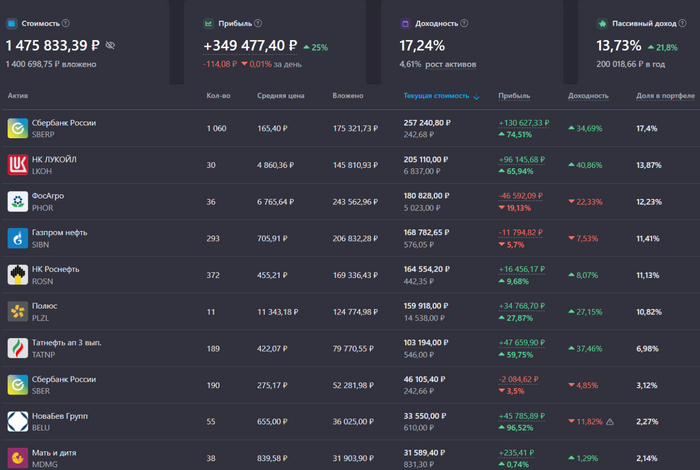Click the НК ЛУКОЙЛ logo icon

tap(17, 165)
